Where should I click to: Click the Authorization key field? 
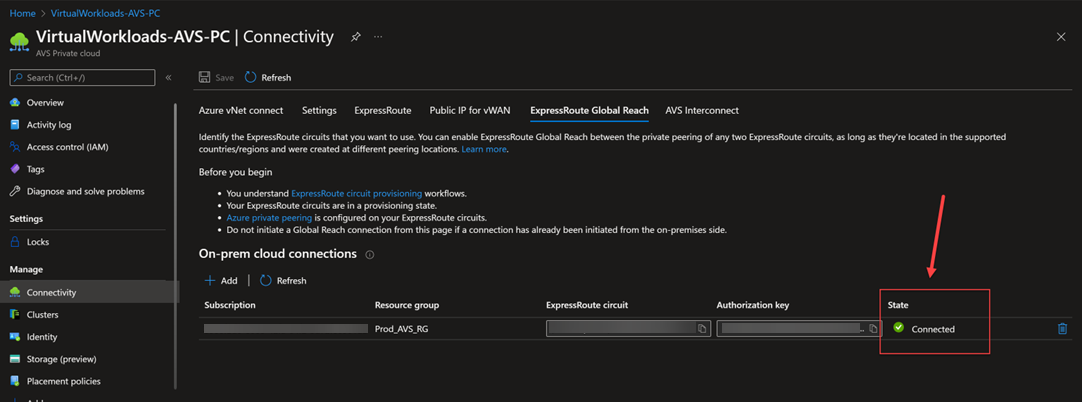pyautogui.click(x=798, y=329)
